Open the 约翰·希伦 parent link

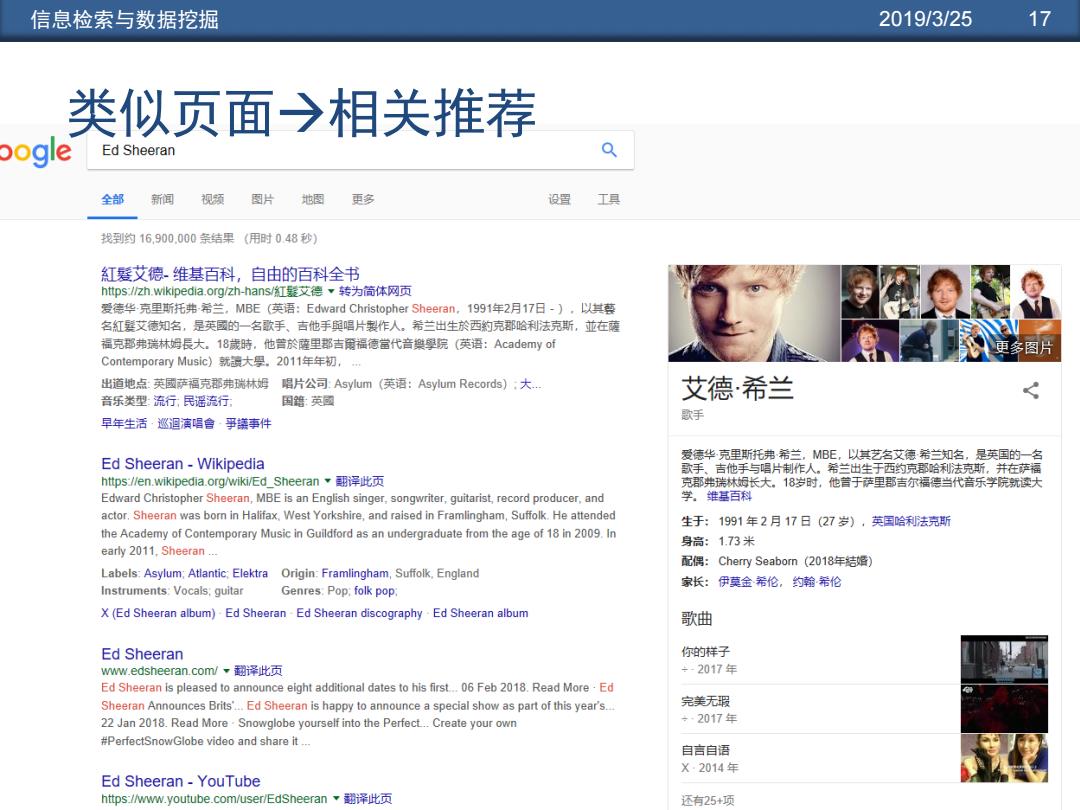click(817, 581)
